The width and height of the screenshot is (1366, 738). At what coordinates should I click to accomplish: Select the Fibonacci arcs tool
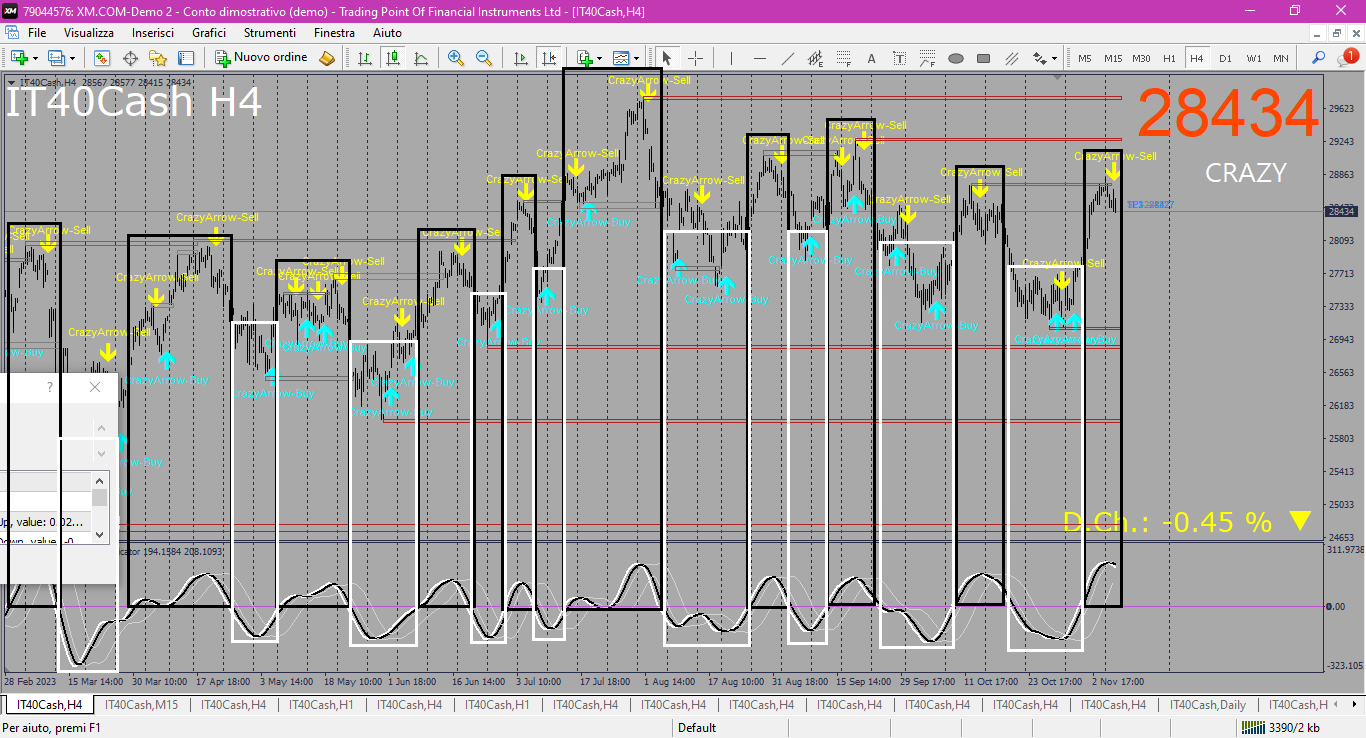coord(927,58)
